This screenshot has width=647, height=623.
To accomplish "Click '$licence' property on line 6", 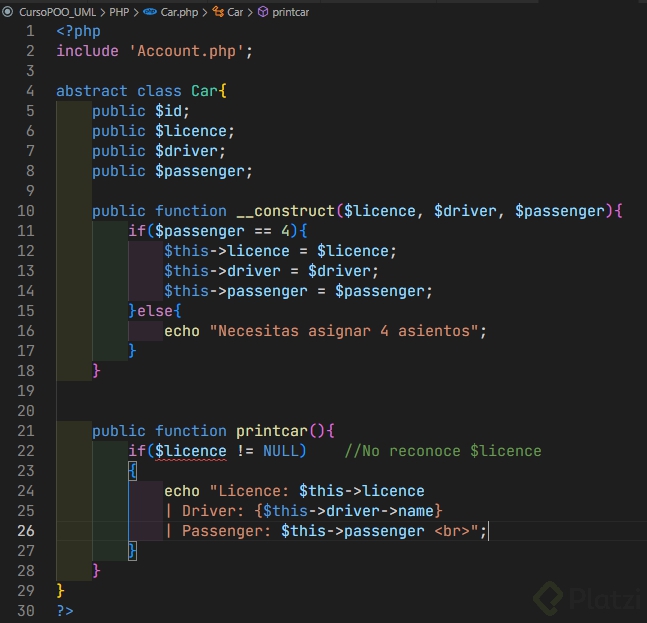I will coord(191,131).
